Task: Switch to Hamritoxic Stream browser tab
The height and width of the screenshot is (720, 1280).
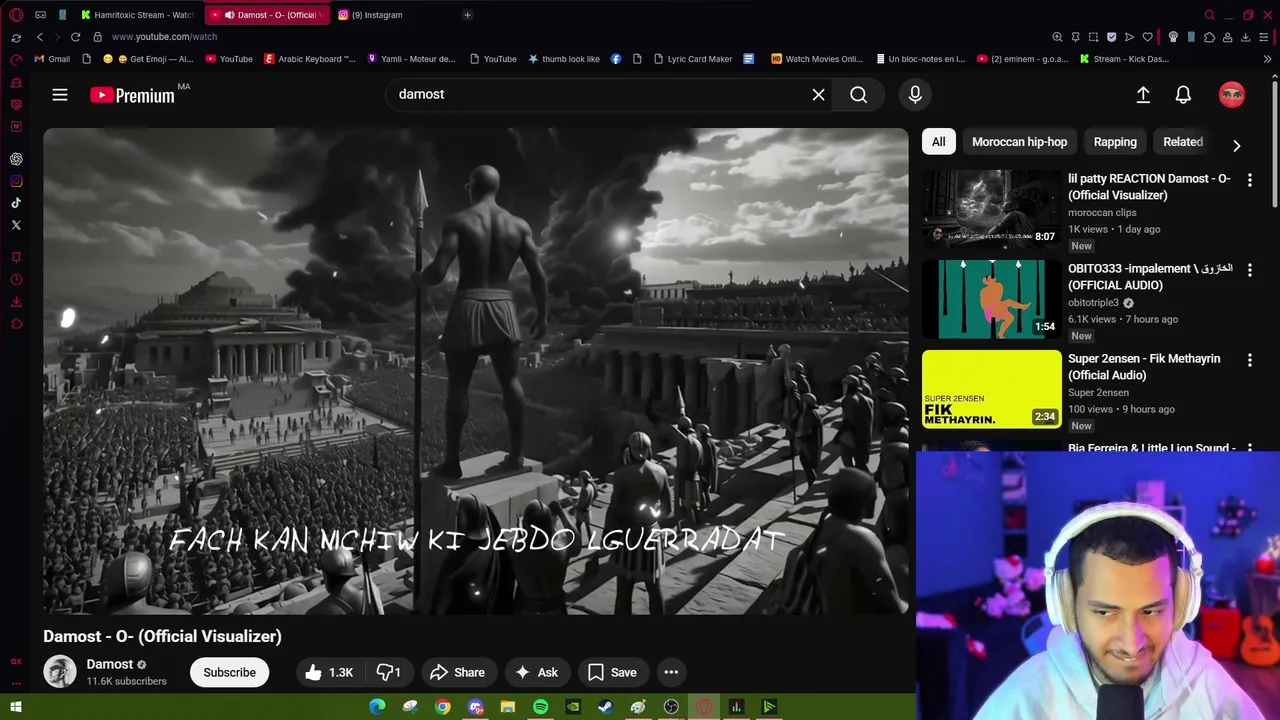Action: (138, 15)
